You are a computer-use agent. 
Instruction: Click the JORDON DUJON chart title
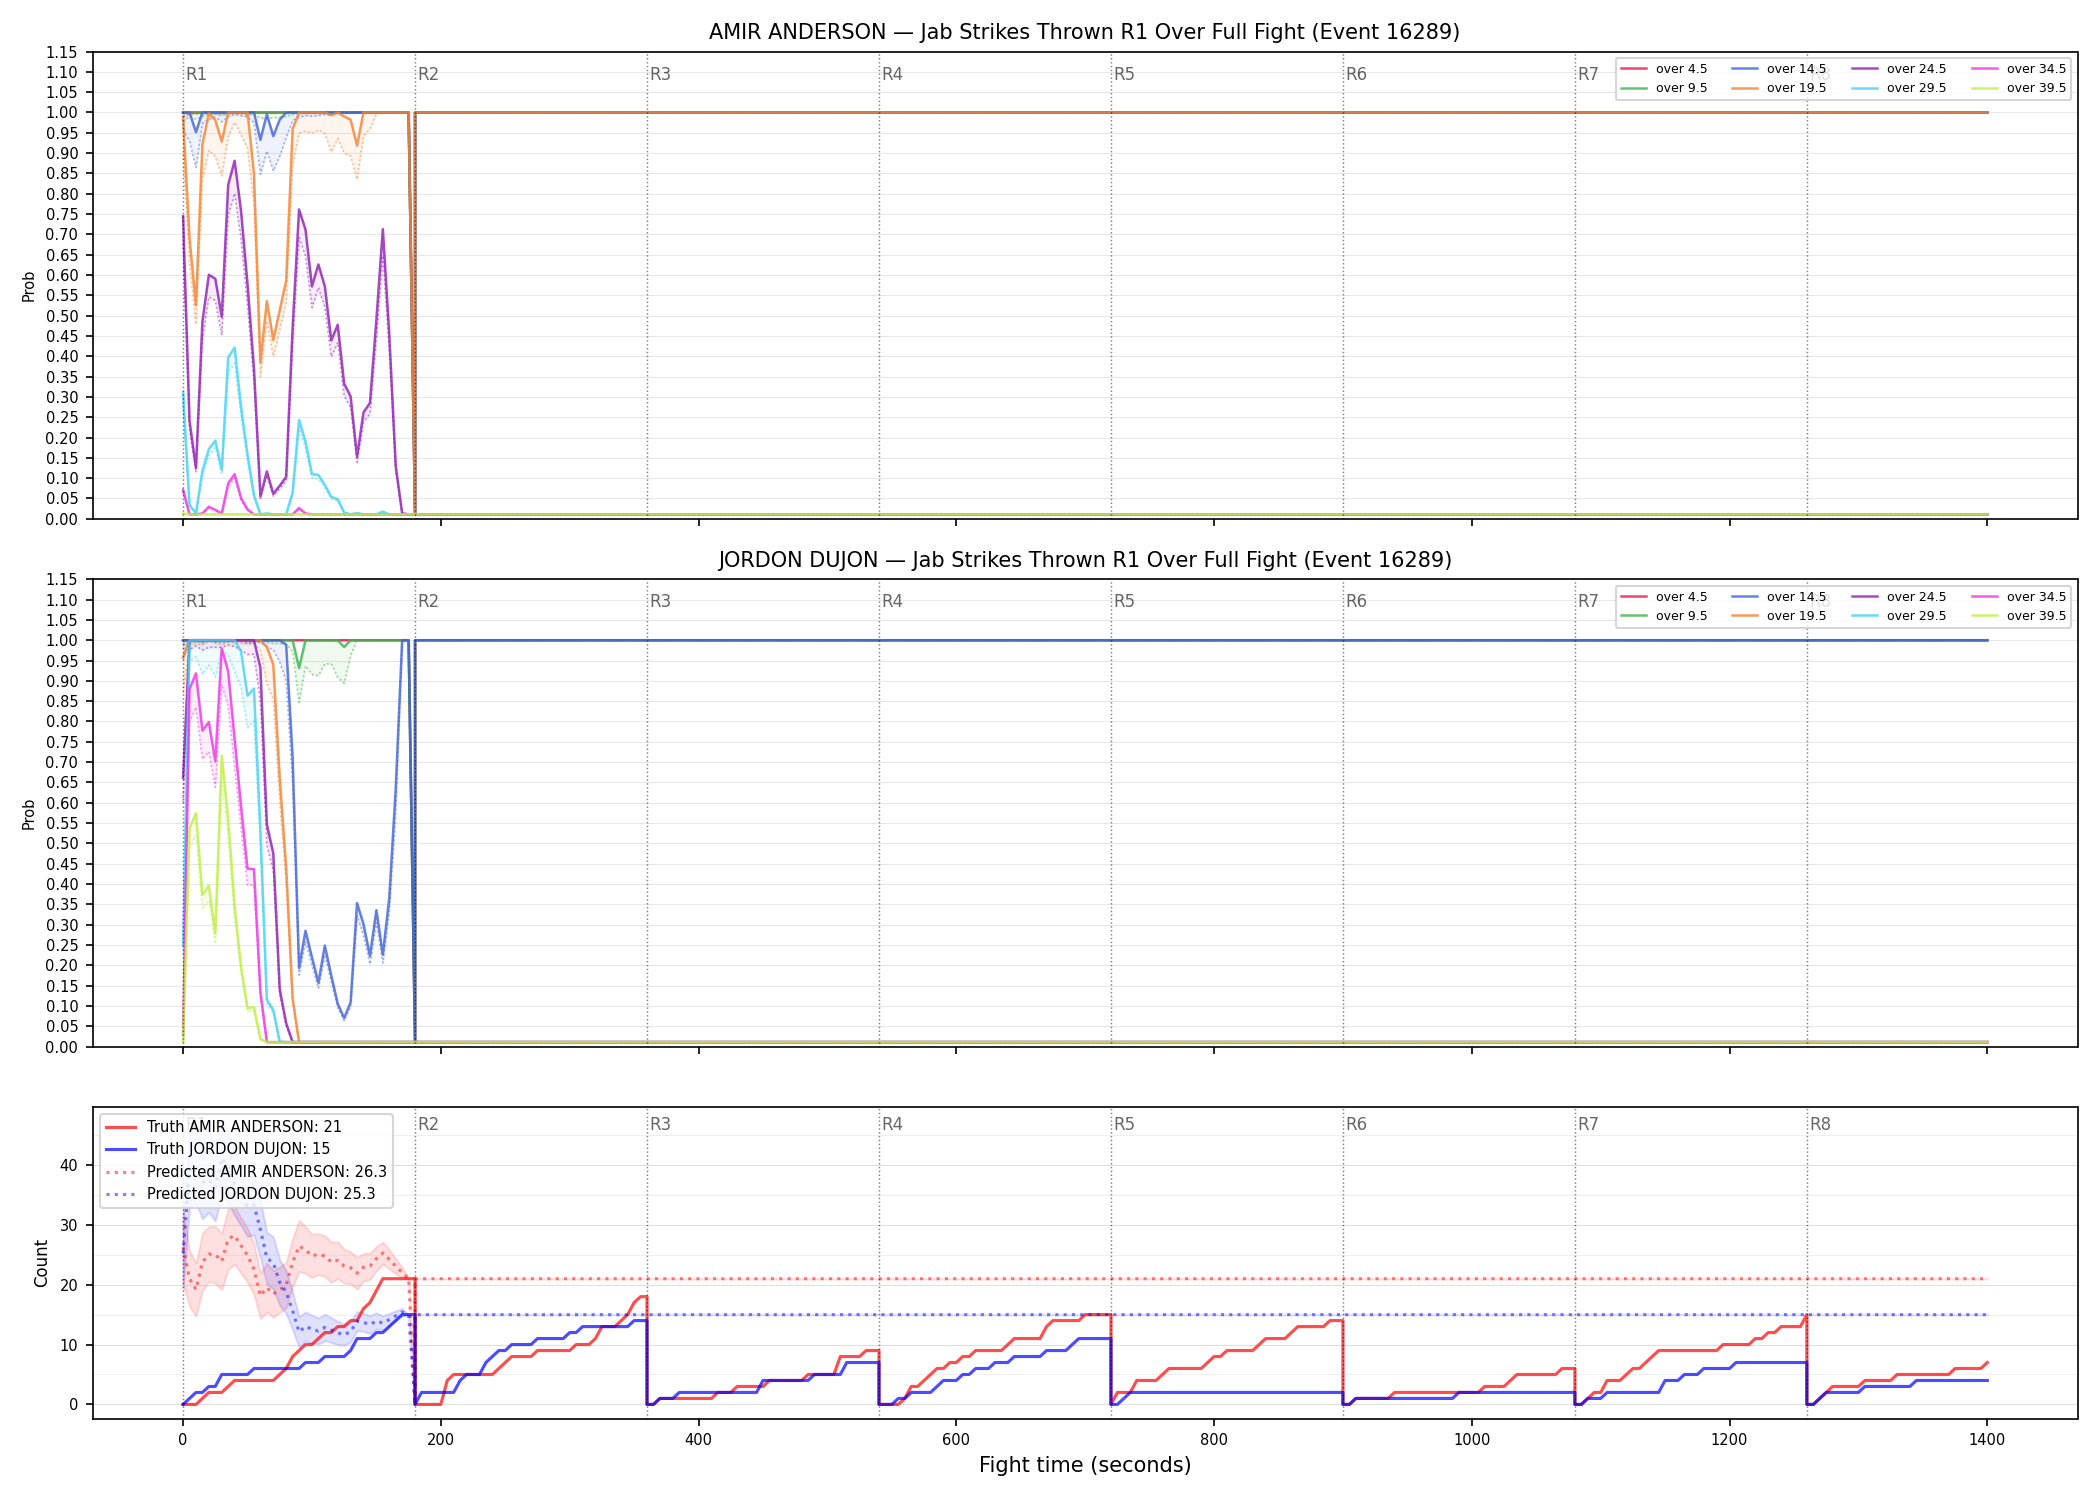pyautogui.click(x=1084, y=560)
